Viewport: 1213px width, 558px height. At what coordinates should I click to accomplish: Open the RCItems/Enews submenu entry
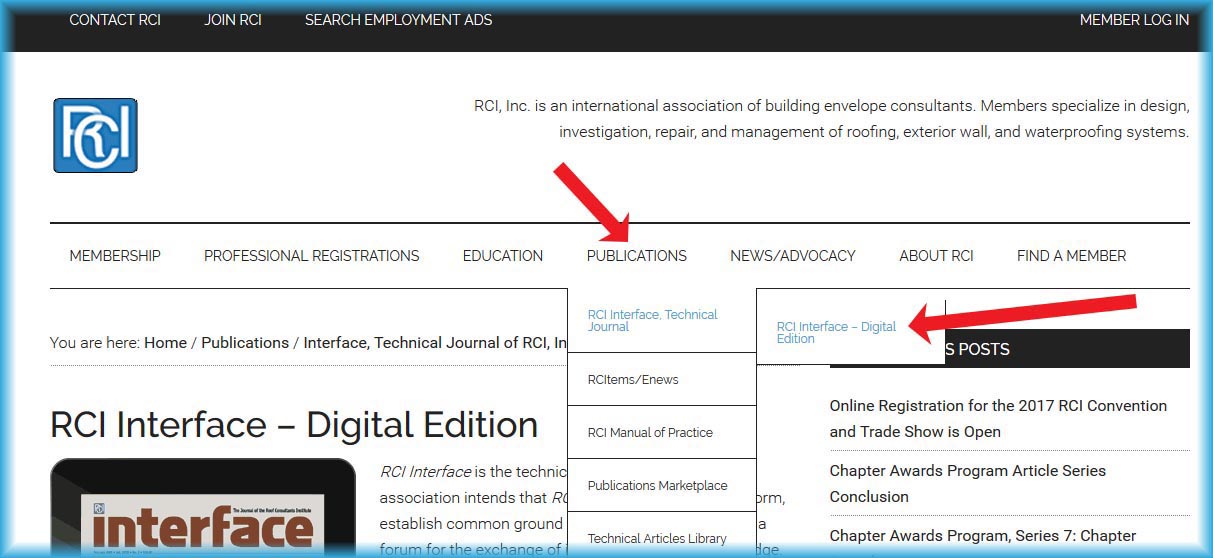point(633,380)
